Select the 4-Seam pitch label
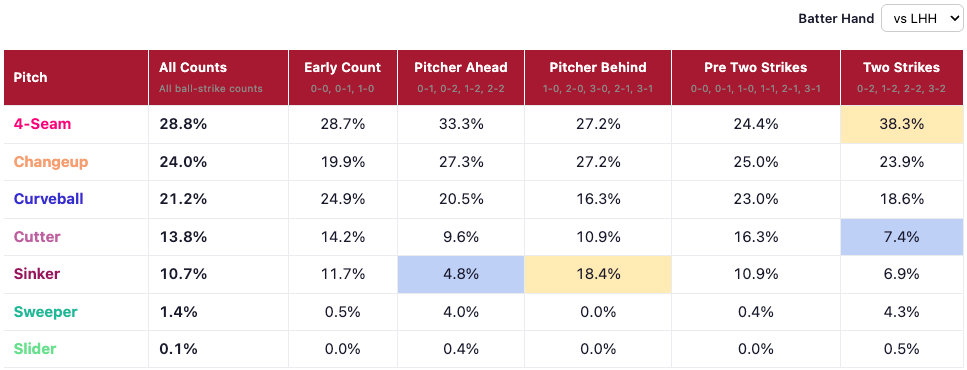The image size is (967, 370). click(x=43, y=124)
